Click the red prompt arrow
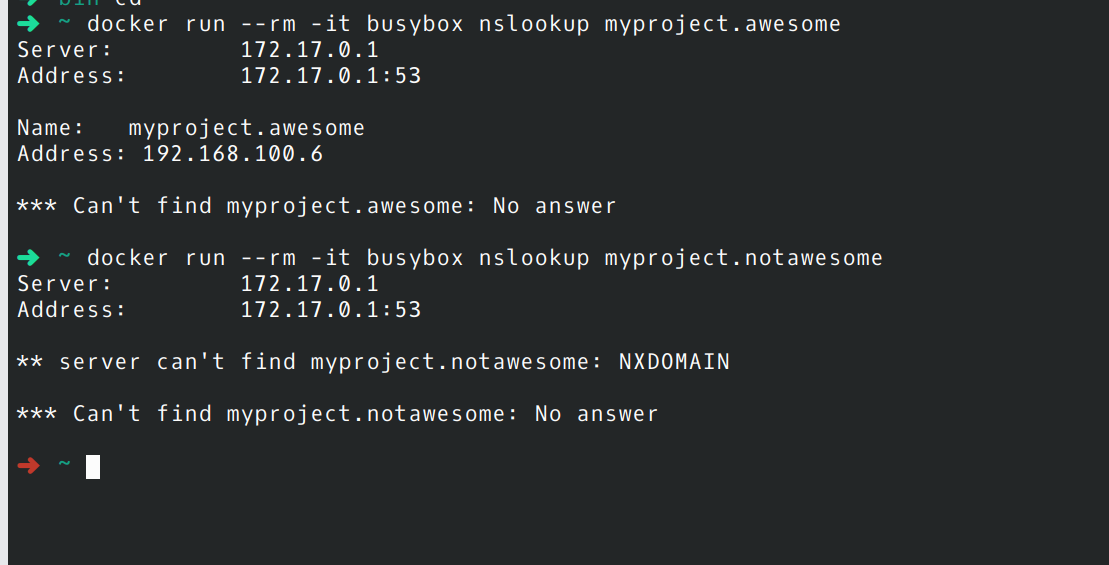Viewport: 1109px width, 565px height. pyautogui.click(x=28, y=465)
